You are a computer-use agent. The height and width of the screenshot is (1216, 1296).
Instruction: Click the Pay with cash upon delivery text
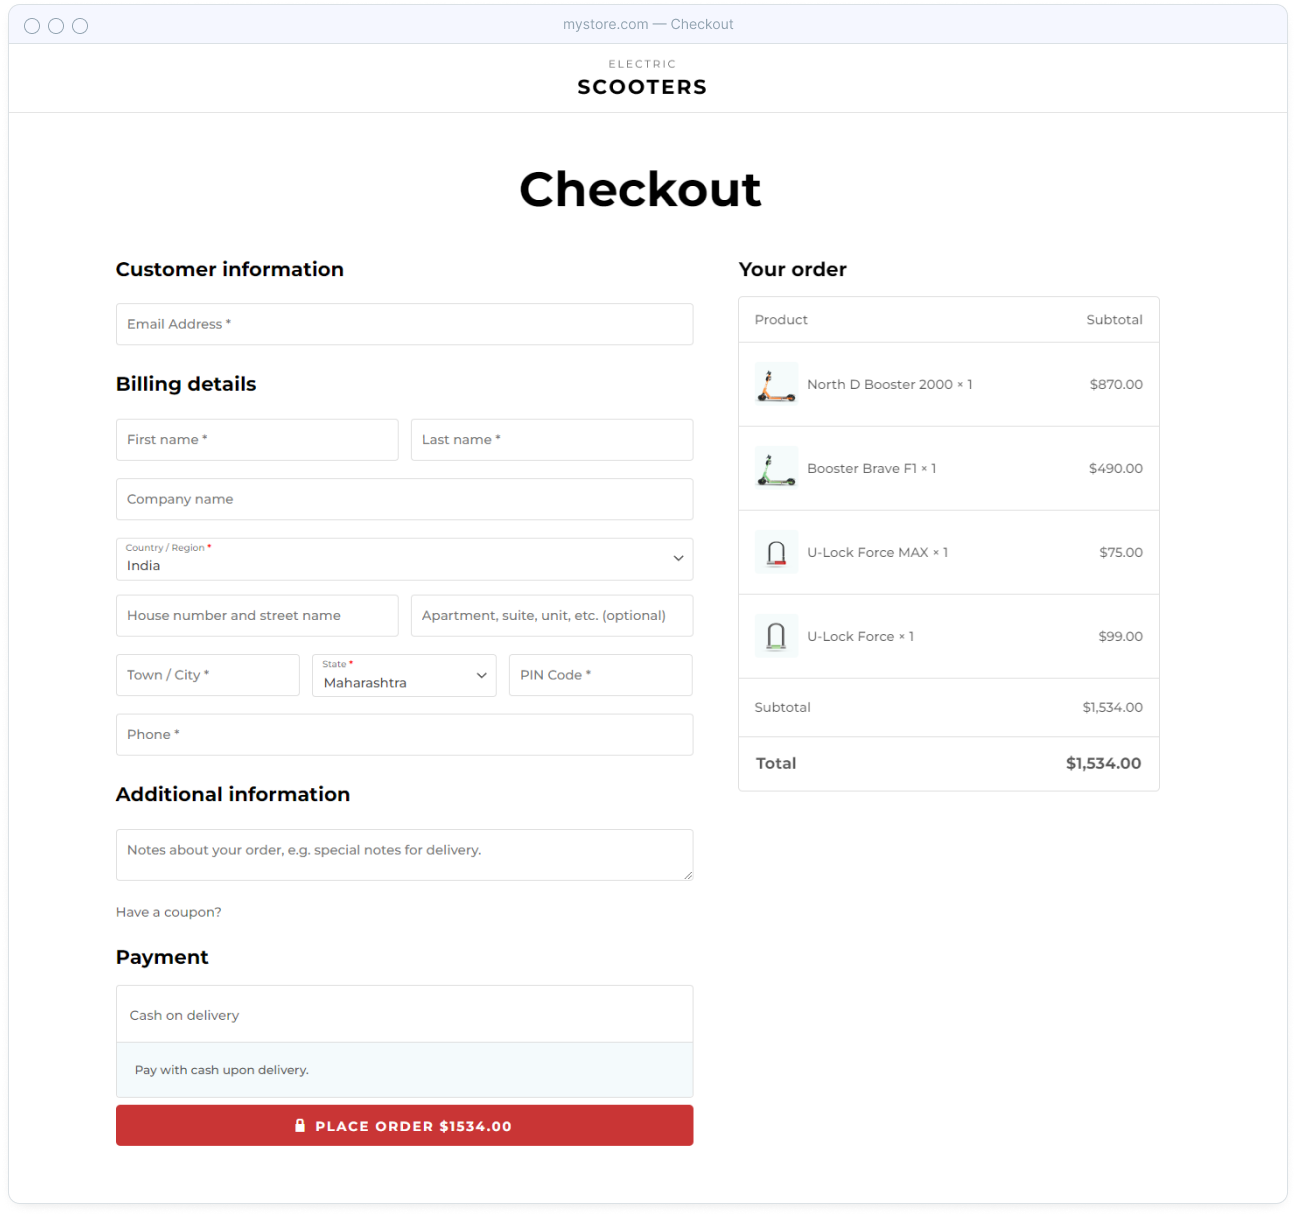click(x=222, y=1070)
